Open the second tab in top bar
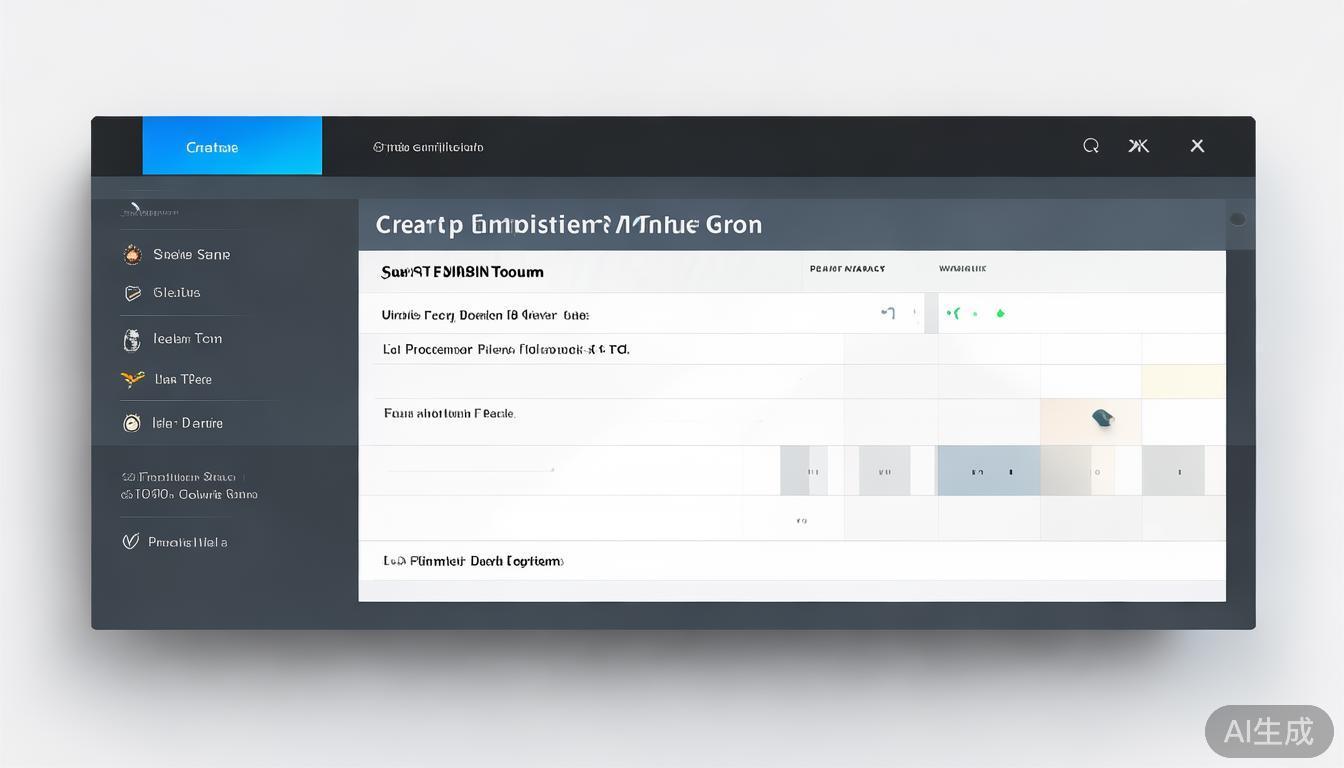This screenshot has height=768, width=1344. [428, 147]
